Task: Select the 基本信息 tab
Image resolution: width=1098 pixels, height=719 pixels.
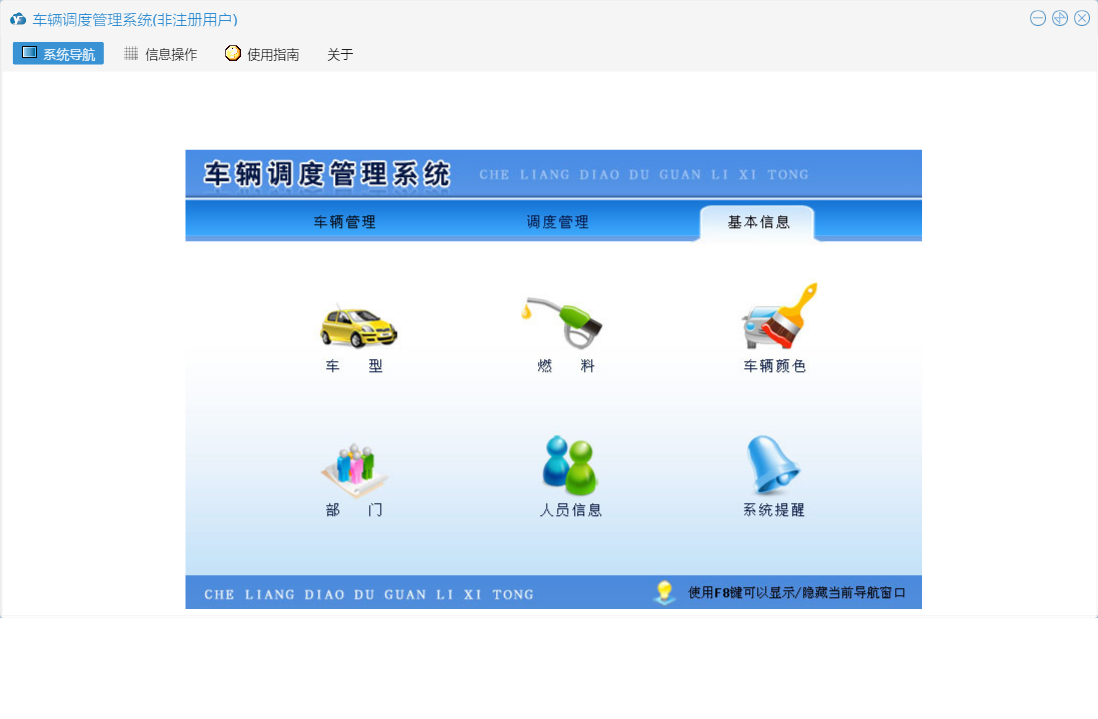Action: 758,222
